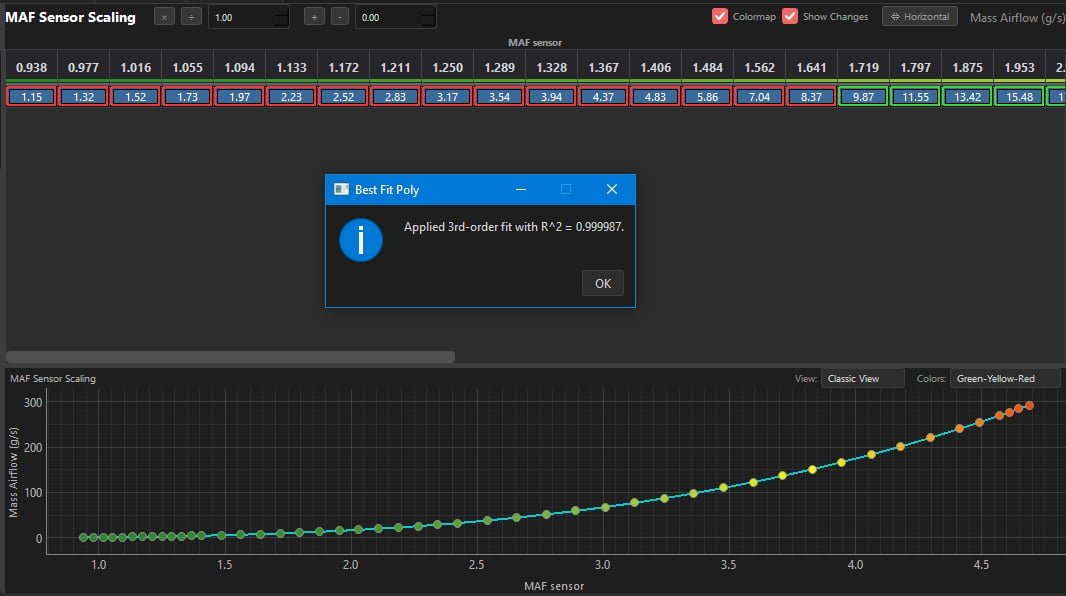Select the cell with value 1.32
The image size is (1066, 596).
pos(84,97)
